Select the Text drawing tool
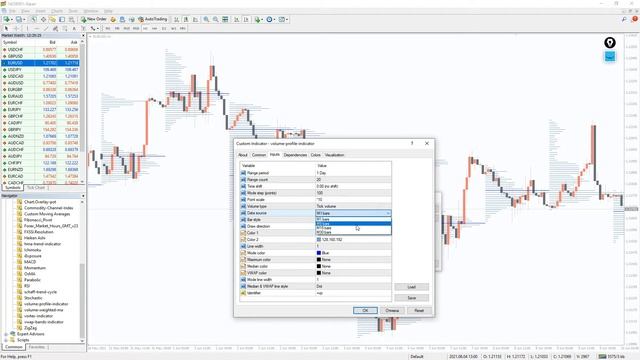640x360 pixels. (74, 29)
